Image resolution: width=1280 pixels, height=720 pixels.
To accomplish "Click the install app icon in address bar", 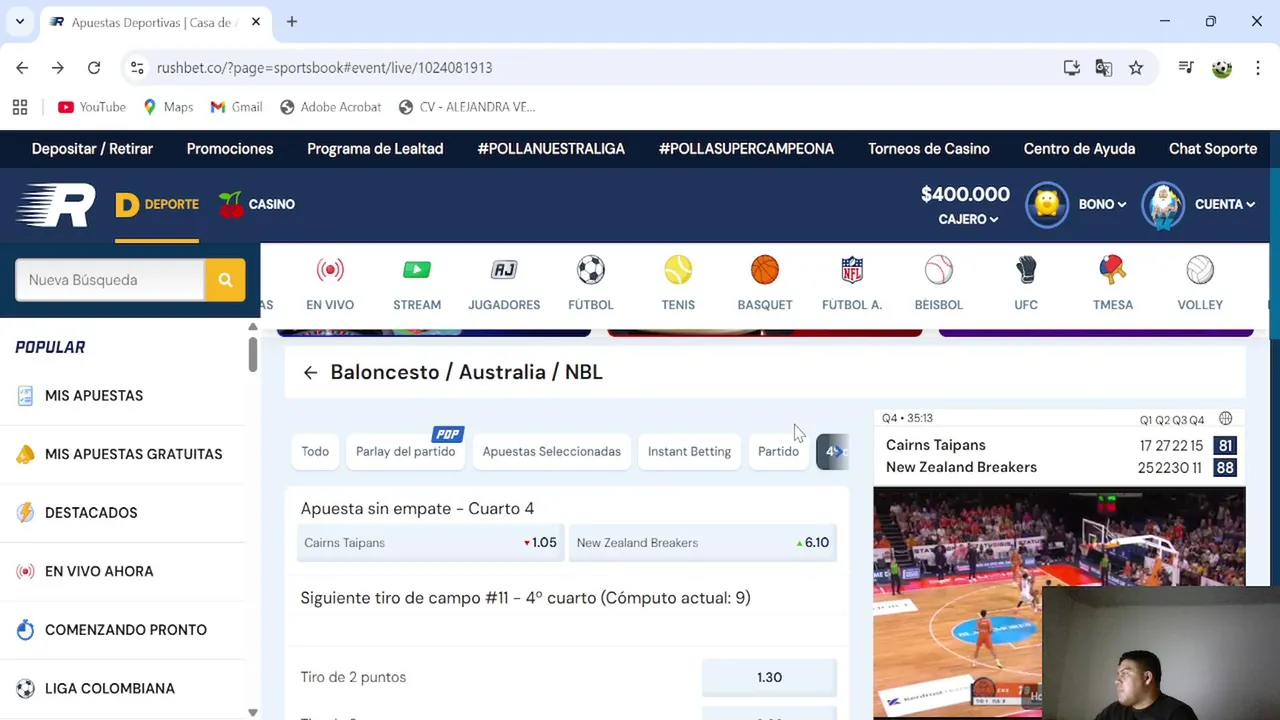I will pyautogui.click(x=1072, y=68).
